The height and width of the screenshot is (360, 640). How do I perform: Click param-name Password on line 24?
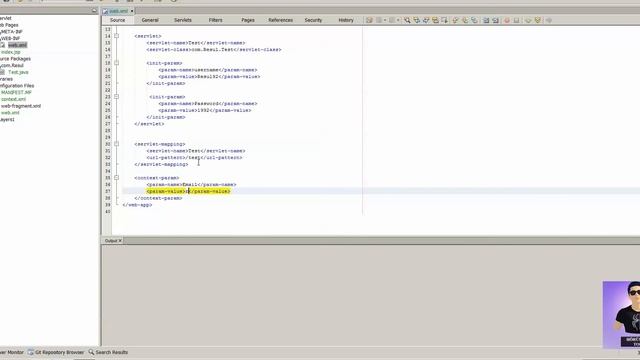tap(208, 104)
